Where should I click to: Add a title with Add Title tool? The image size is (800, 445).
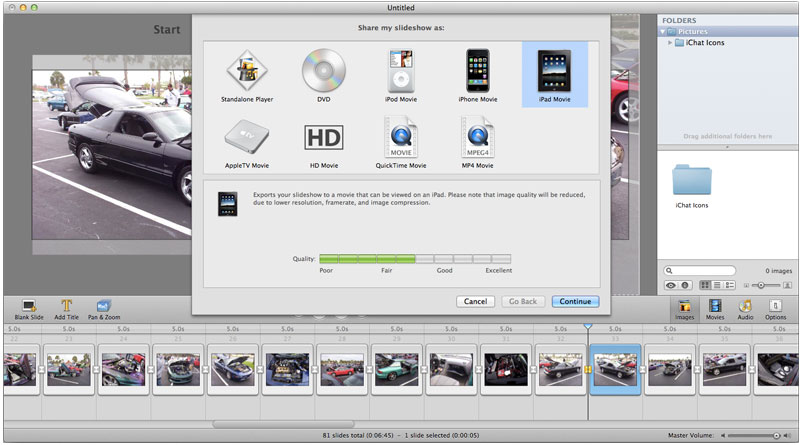click(x=67, y=309)
